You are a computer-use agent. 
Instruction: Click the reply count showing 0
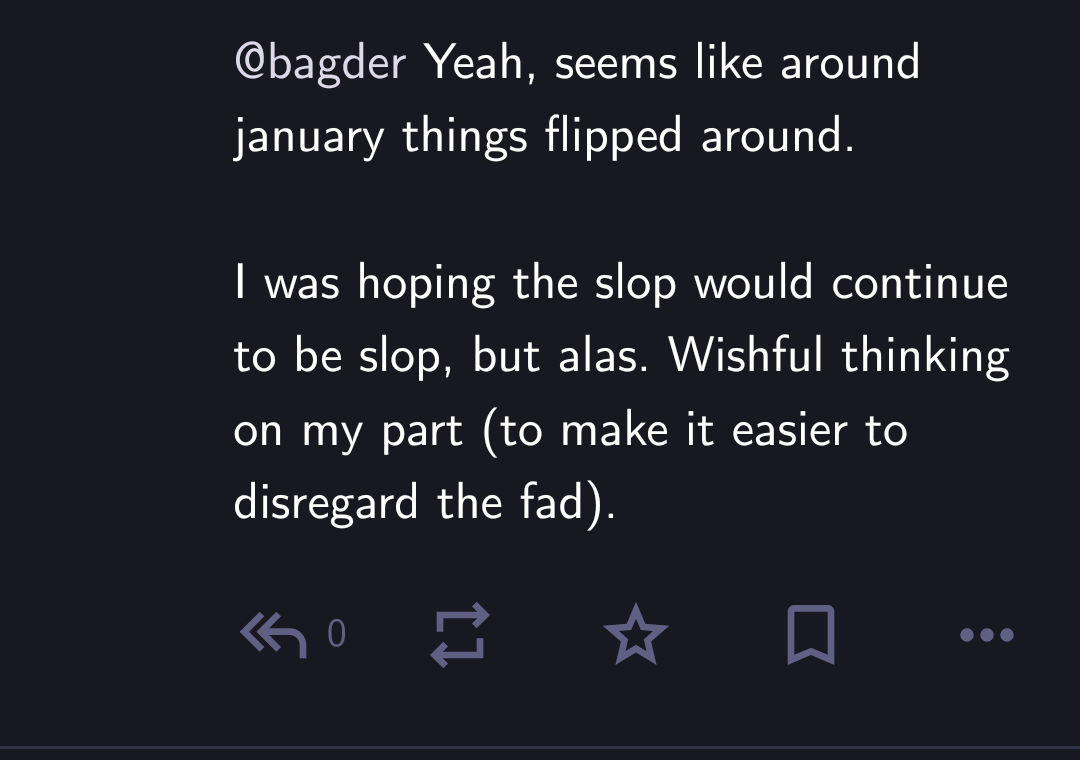[x=336, y=634]
